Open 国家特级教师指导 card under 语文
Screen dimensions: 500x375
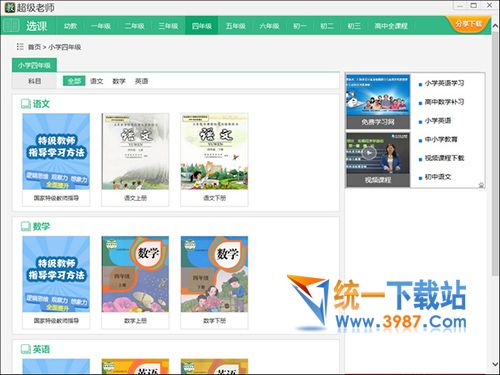pos(56,160)
